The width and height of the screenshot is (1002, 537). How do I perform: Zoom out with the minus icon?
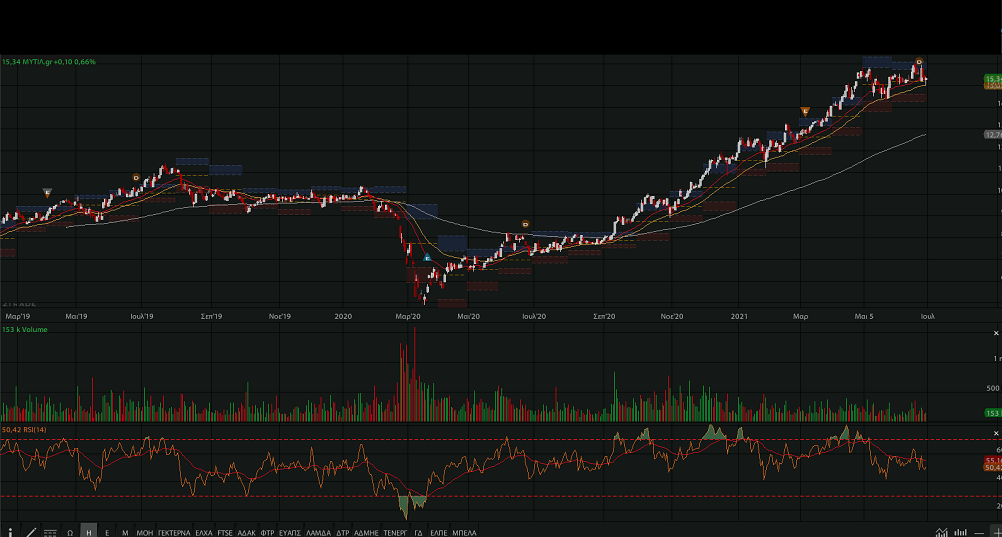tap(979, 532)
